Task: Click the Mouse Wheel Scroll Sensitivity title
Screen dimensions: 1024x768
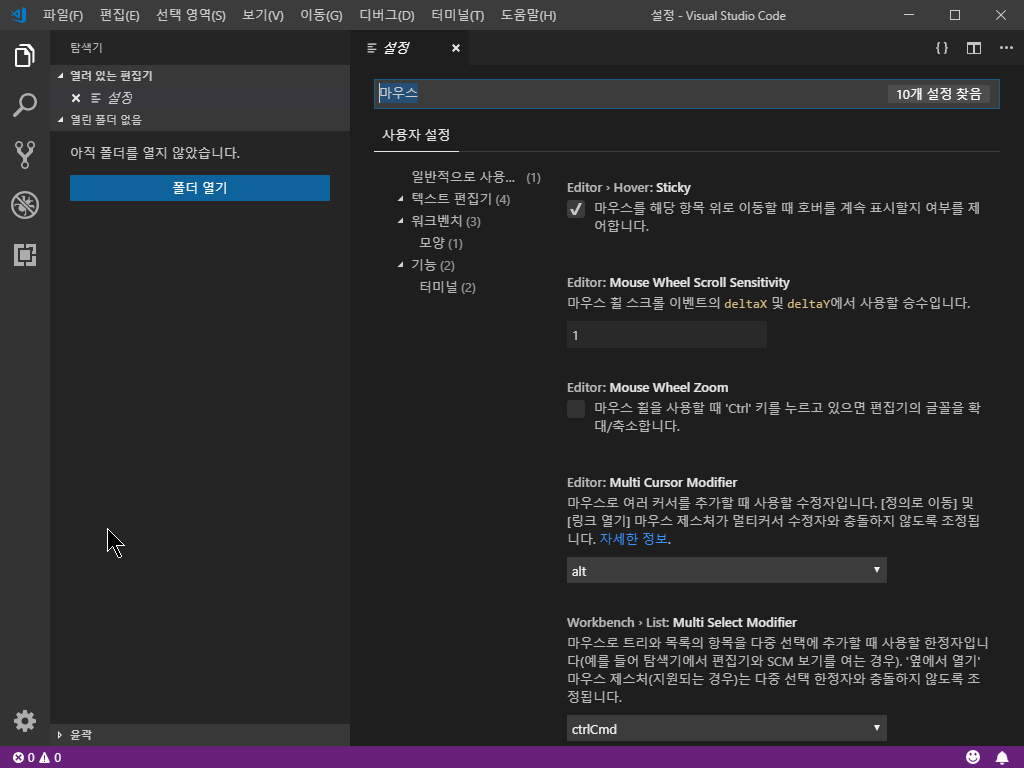Action: click(678, 283)
